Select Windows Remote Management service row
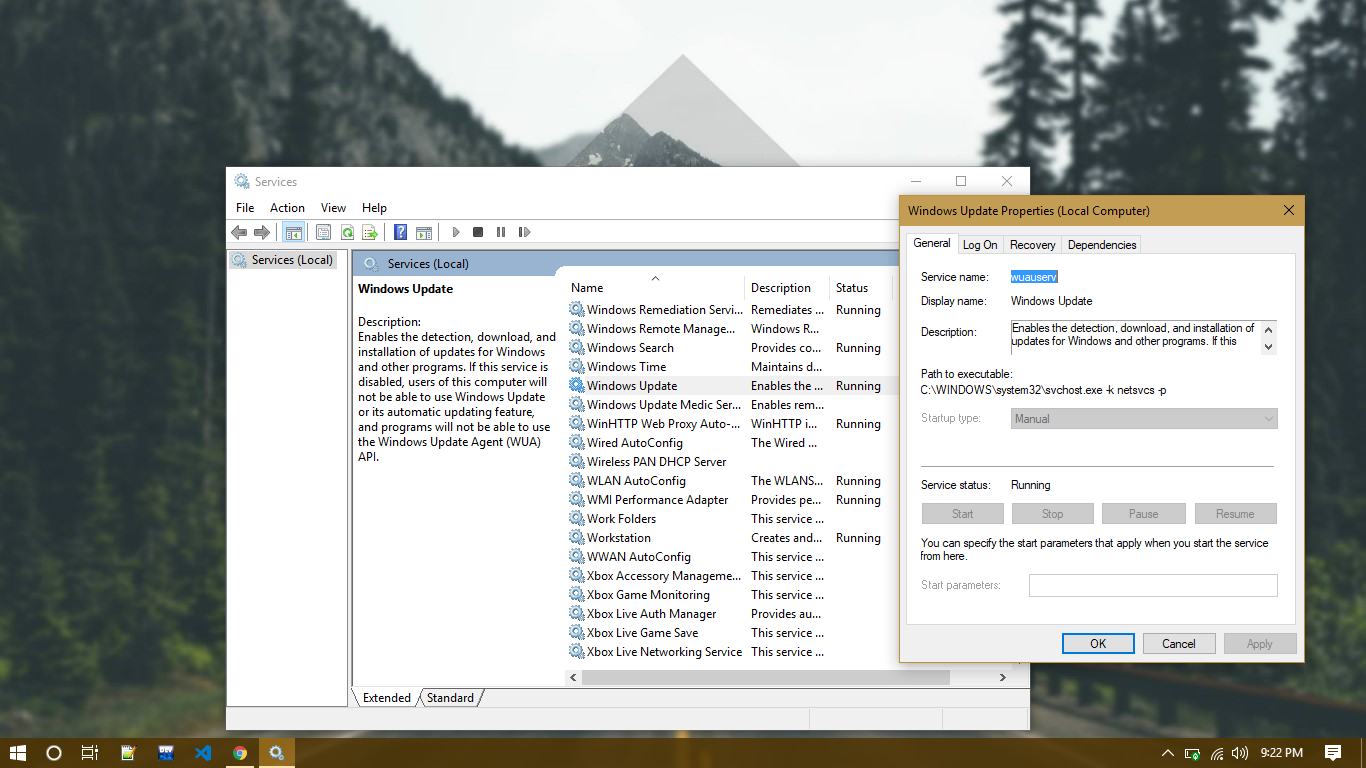Screen dimensions: 1366x768 pyautogui.click(x=731, y=329)
